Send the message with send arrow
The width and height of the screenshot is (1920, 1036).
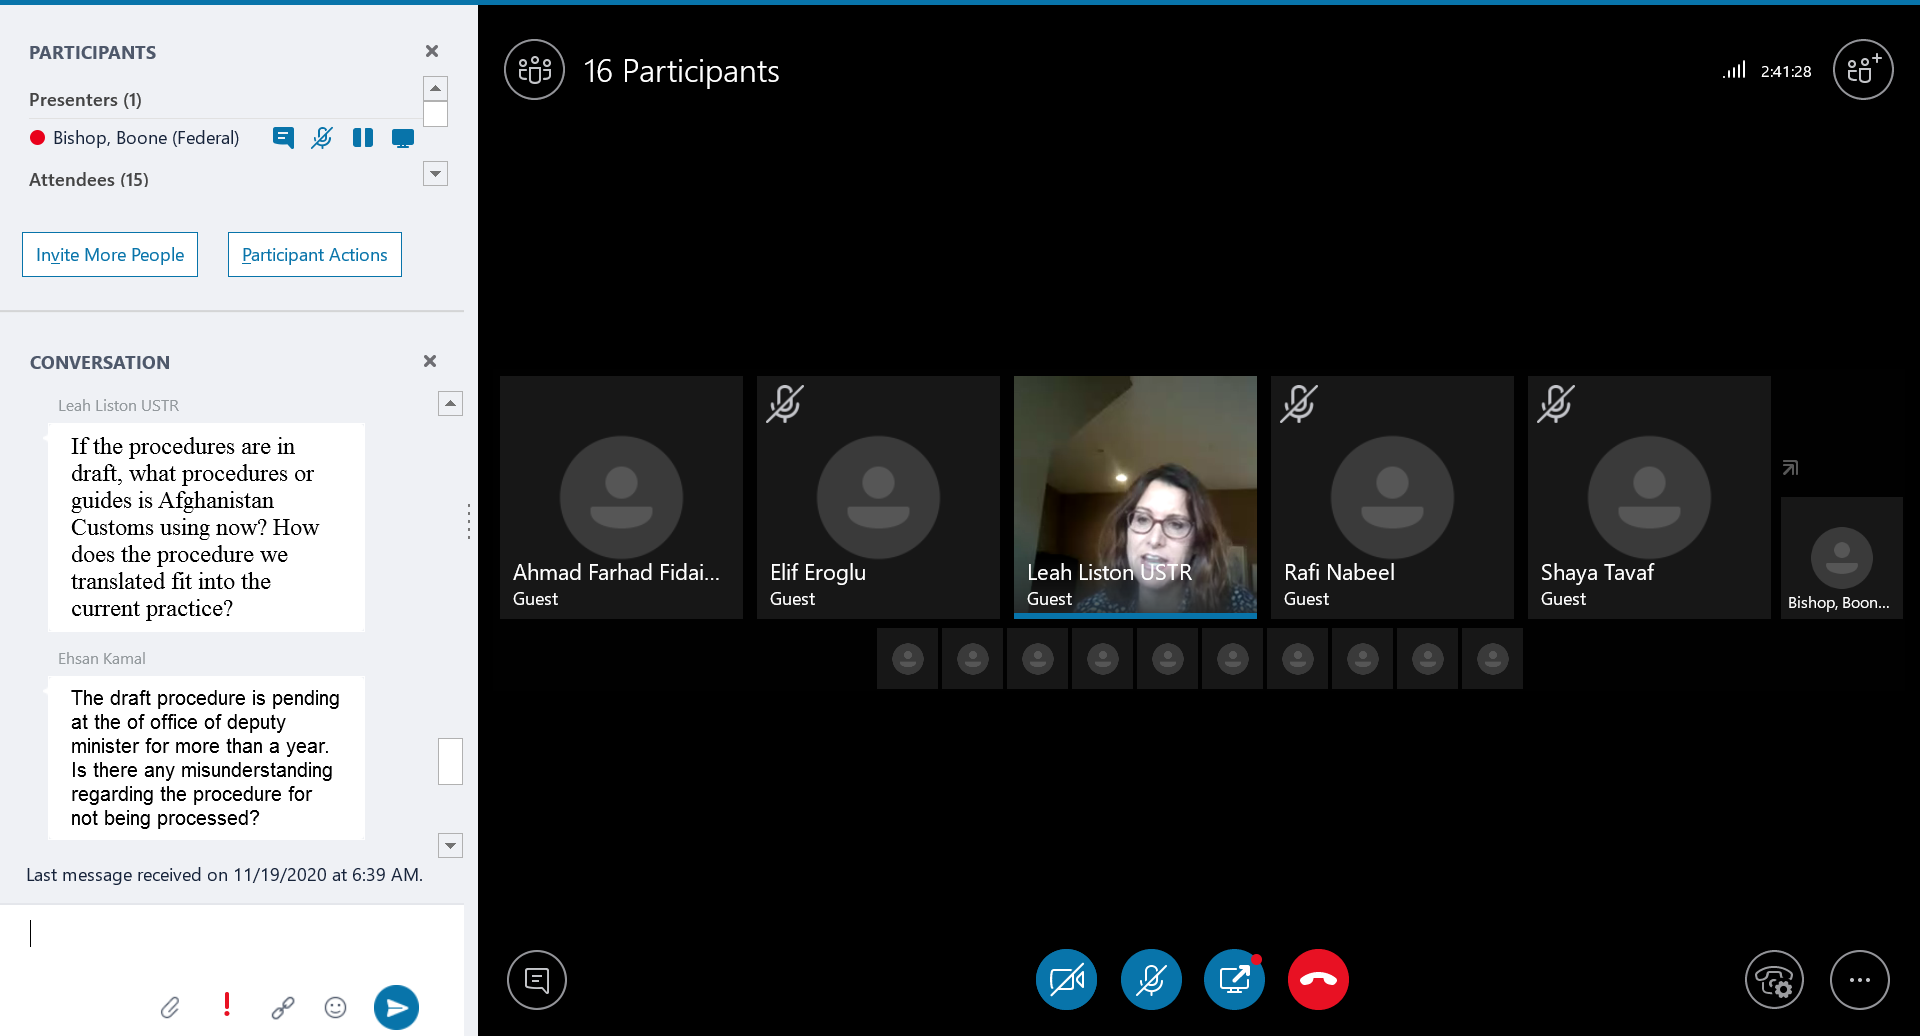coord(396,1007)
